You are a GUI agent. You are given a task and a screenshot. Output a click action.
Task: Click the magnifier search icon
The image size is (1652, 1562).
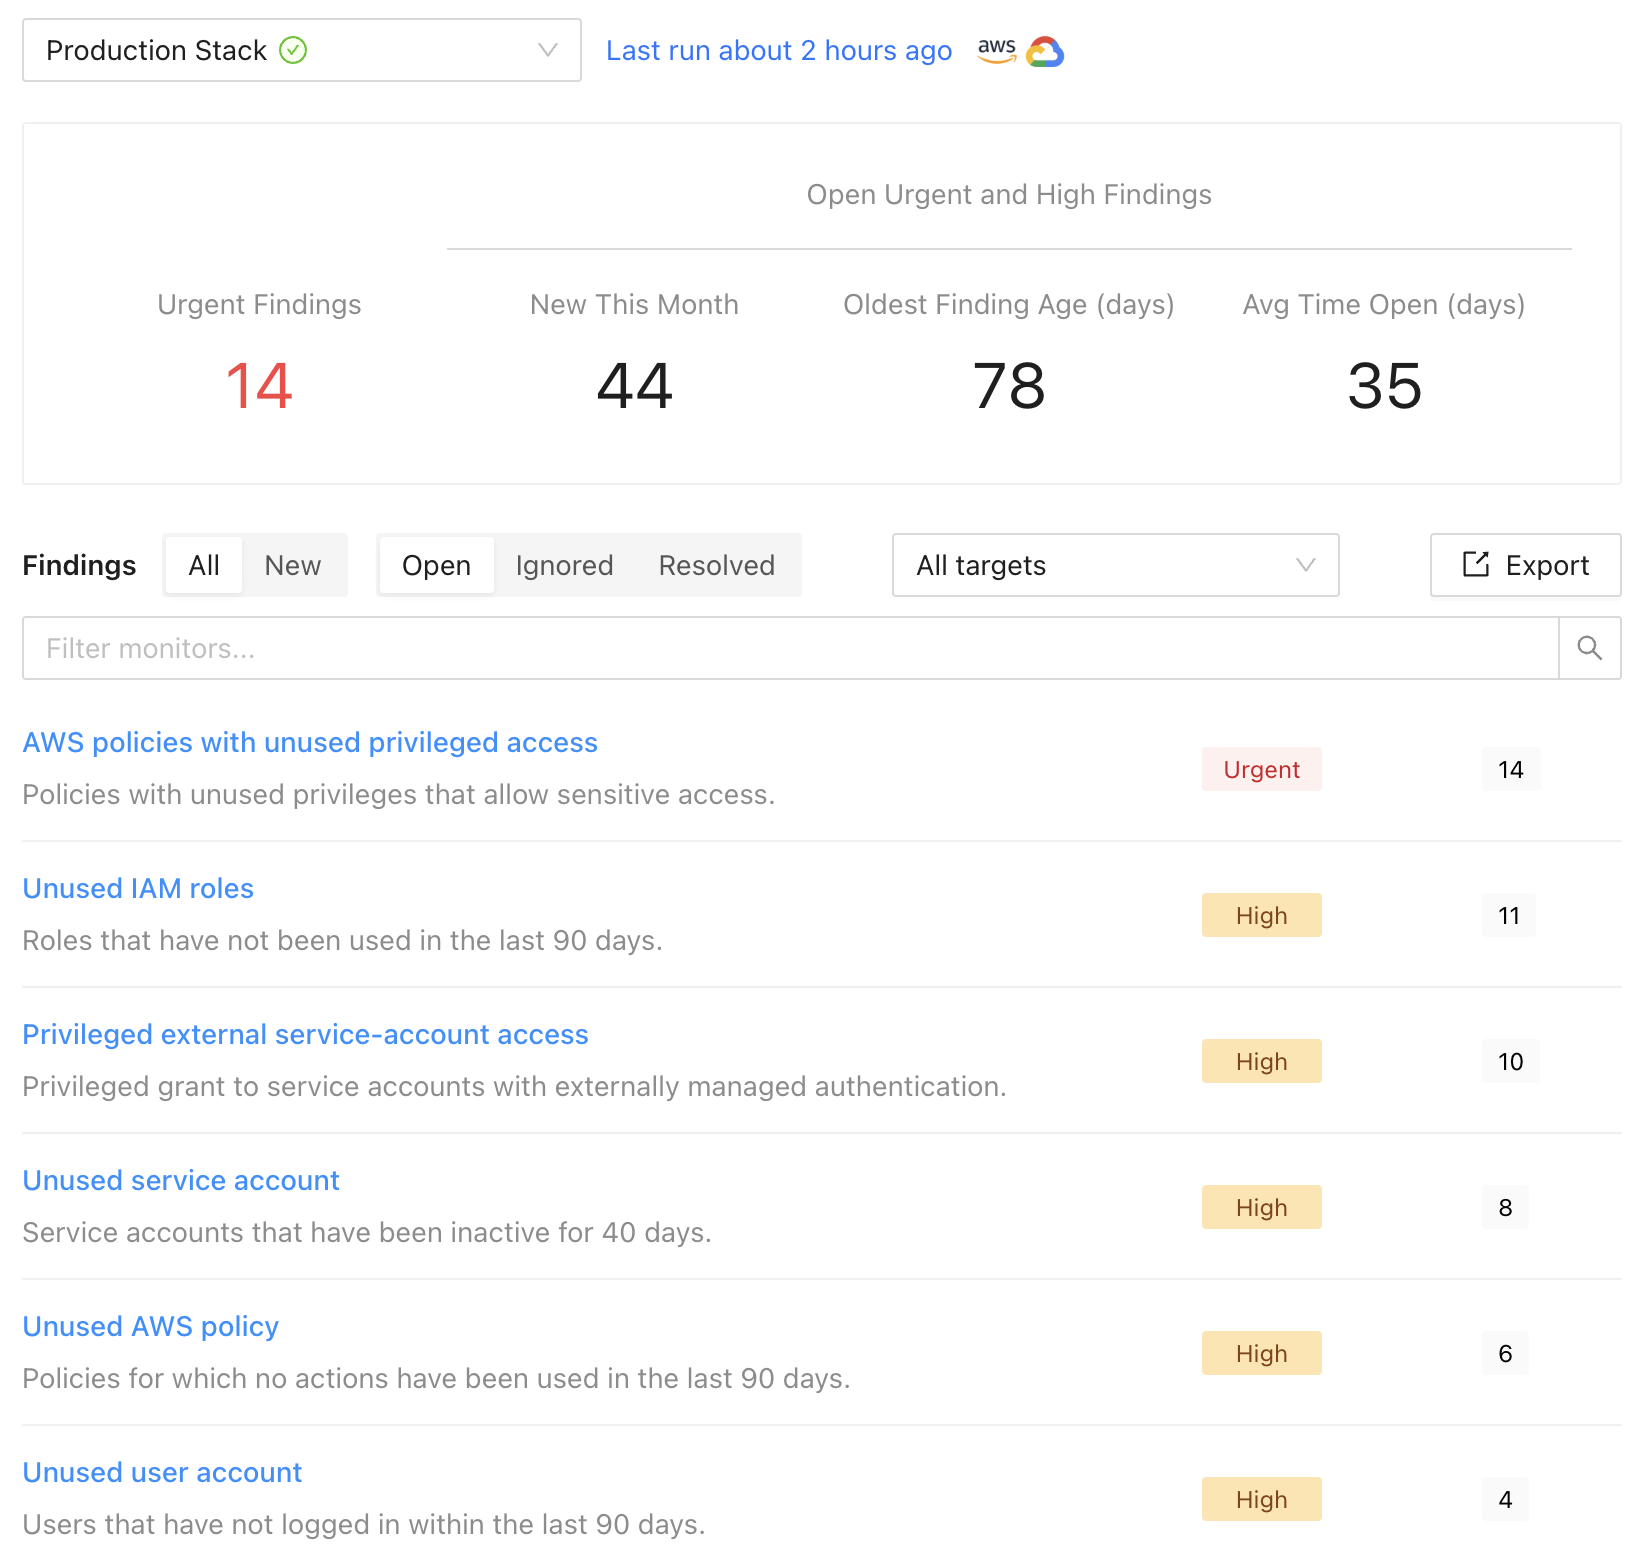[1589, 648]
